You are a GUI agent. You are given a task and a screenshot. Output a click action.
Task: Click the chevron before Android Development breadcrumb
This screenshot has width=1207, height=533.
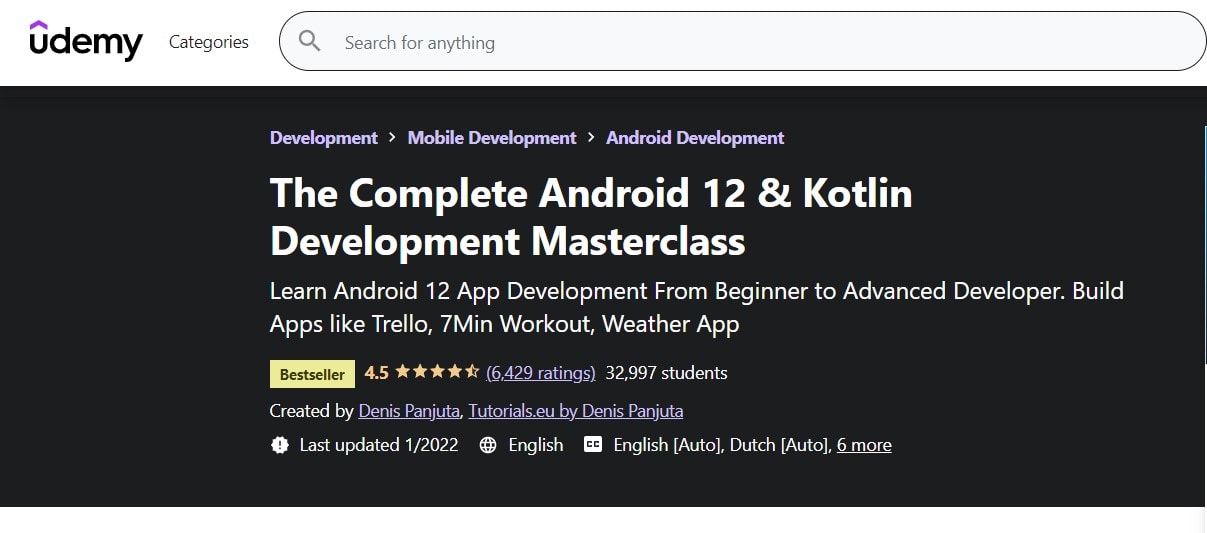click(x=591, y=138)
